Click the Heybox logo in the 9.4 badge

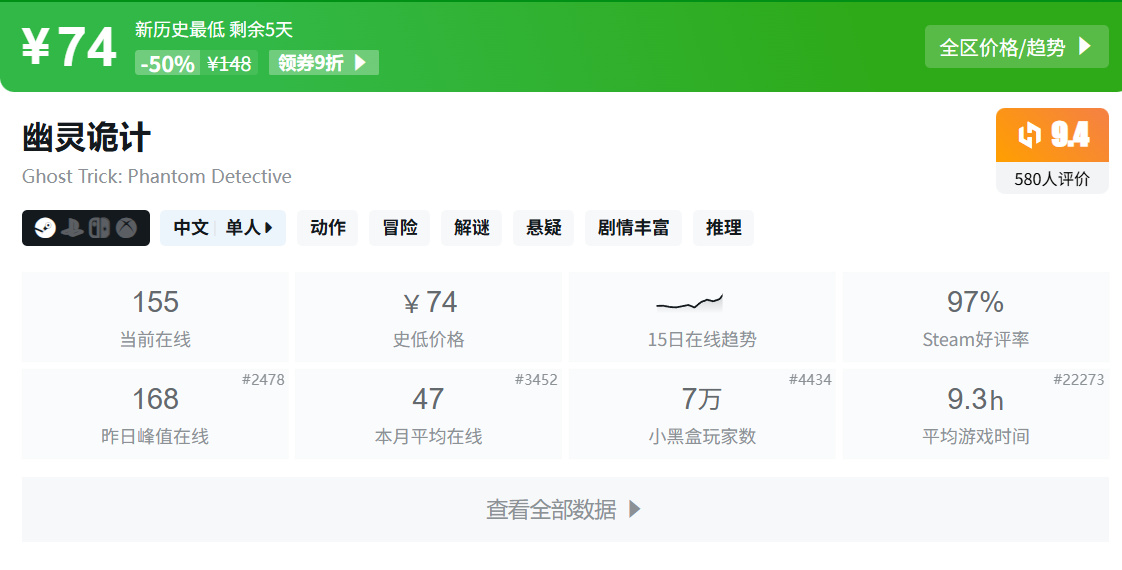[x=1029, y=135]
